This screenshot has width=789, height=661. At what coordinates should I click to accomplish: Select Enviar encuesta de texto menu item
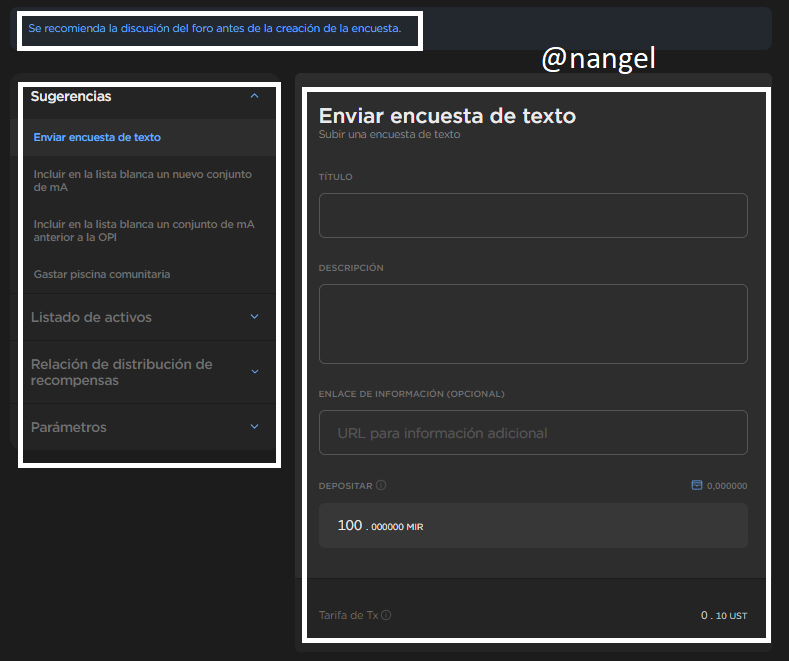97,137
